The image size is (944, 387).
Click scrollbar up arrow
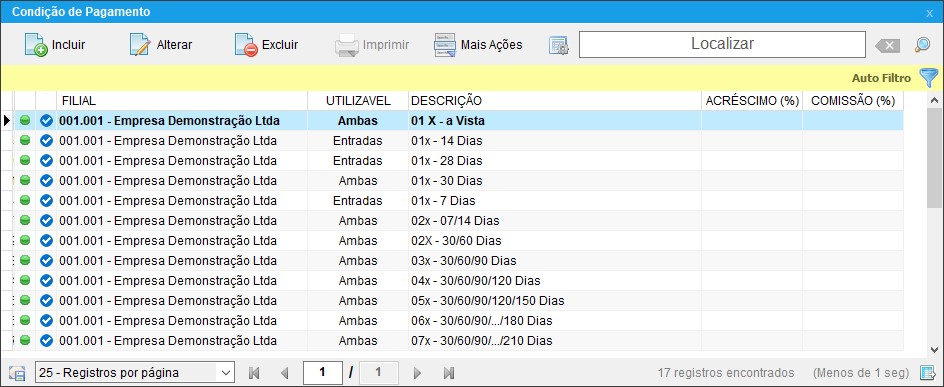click(x=934, y=100)
